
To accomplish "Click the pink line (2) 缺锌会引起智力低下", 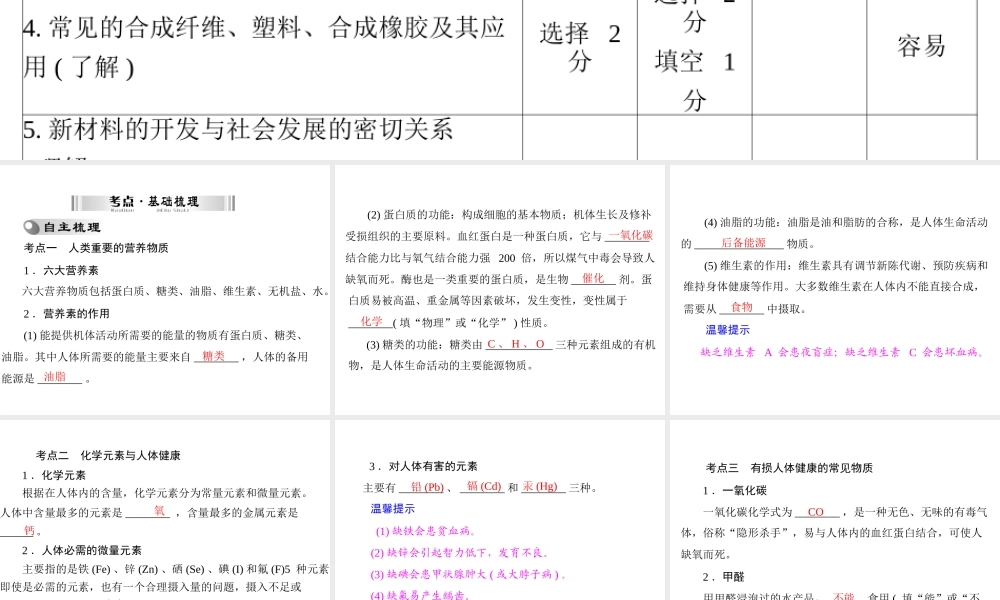I will pyautogui.click(x=459, y=553).
